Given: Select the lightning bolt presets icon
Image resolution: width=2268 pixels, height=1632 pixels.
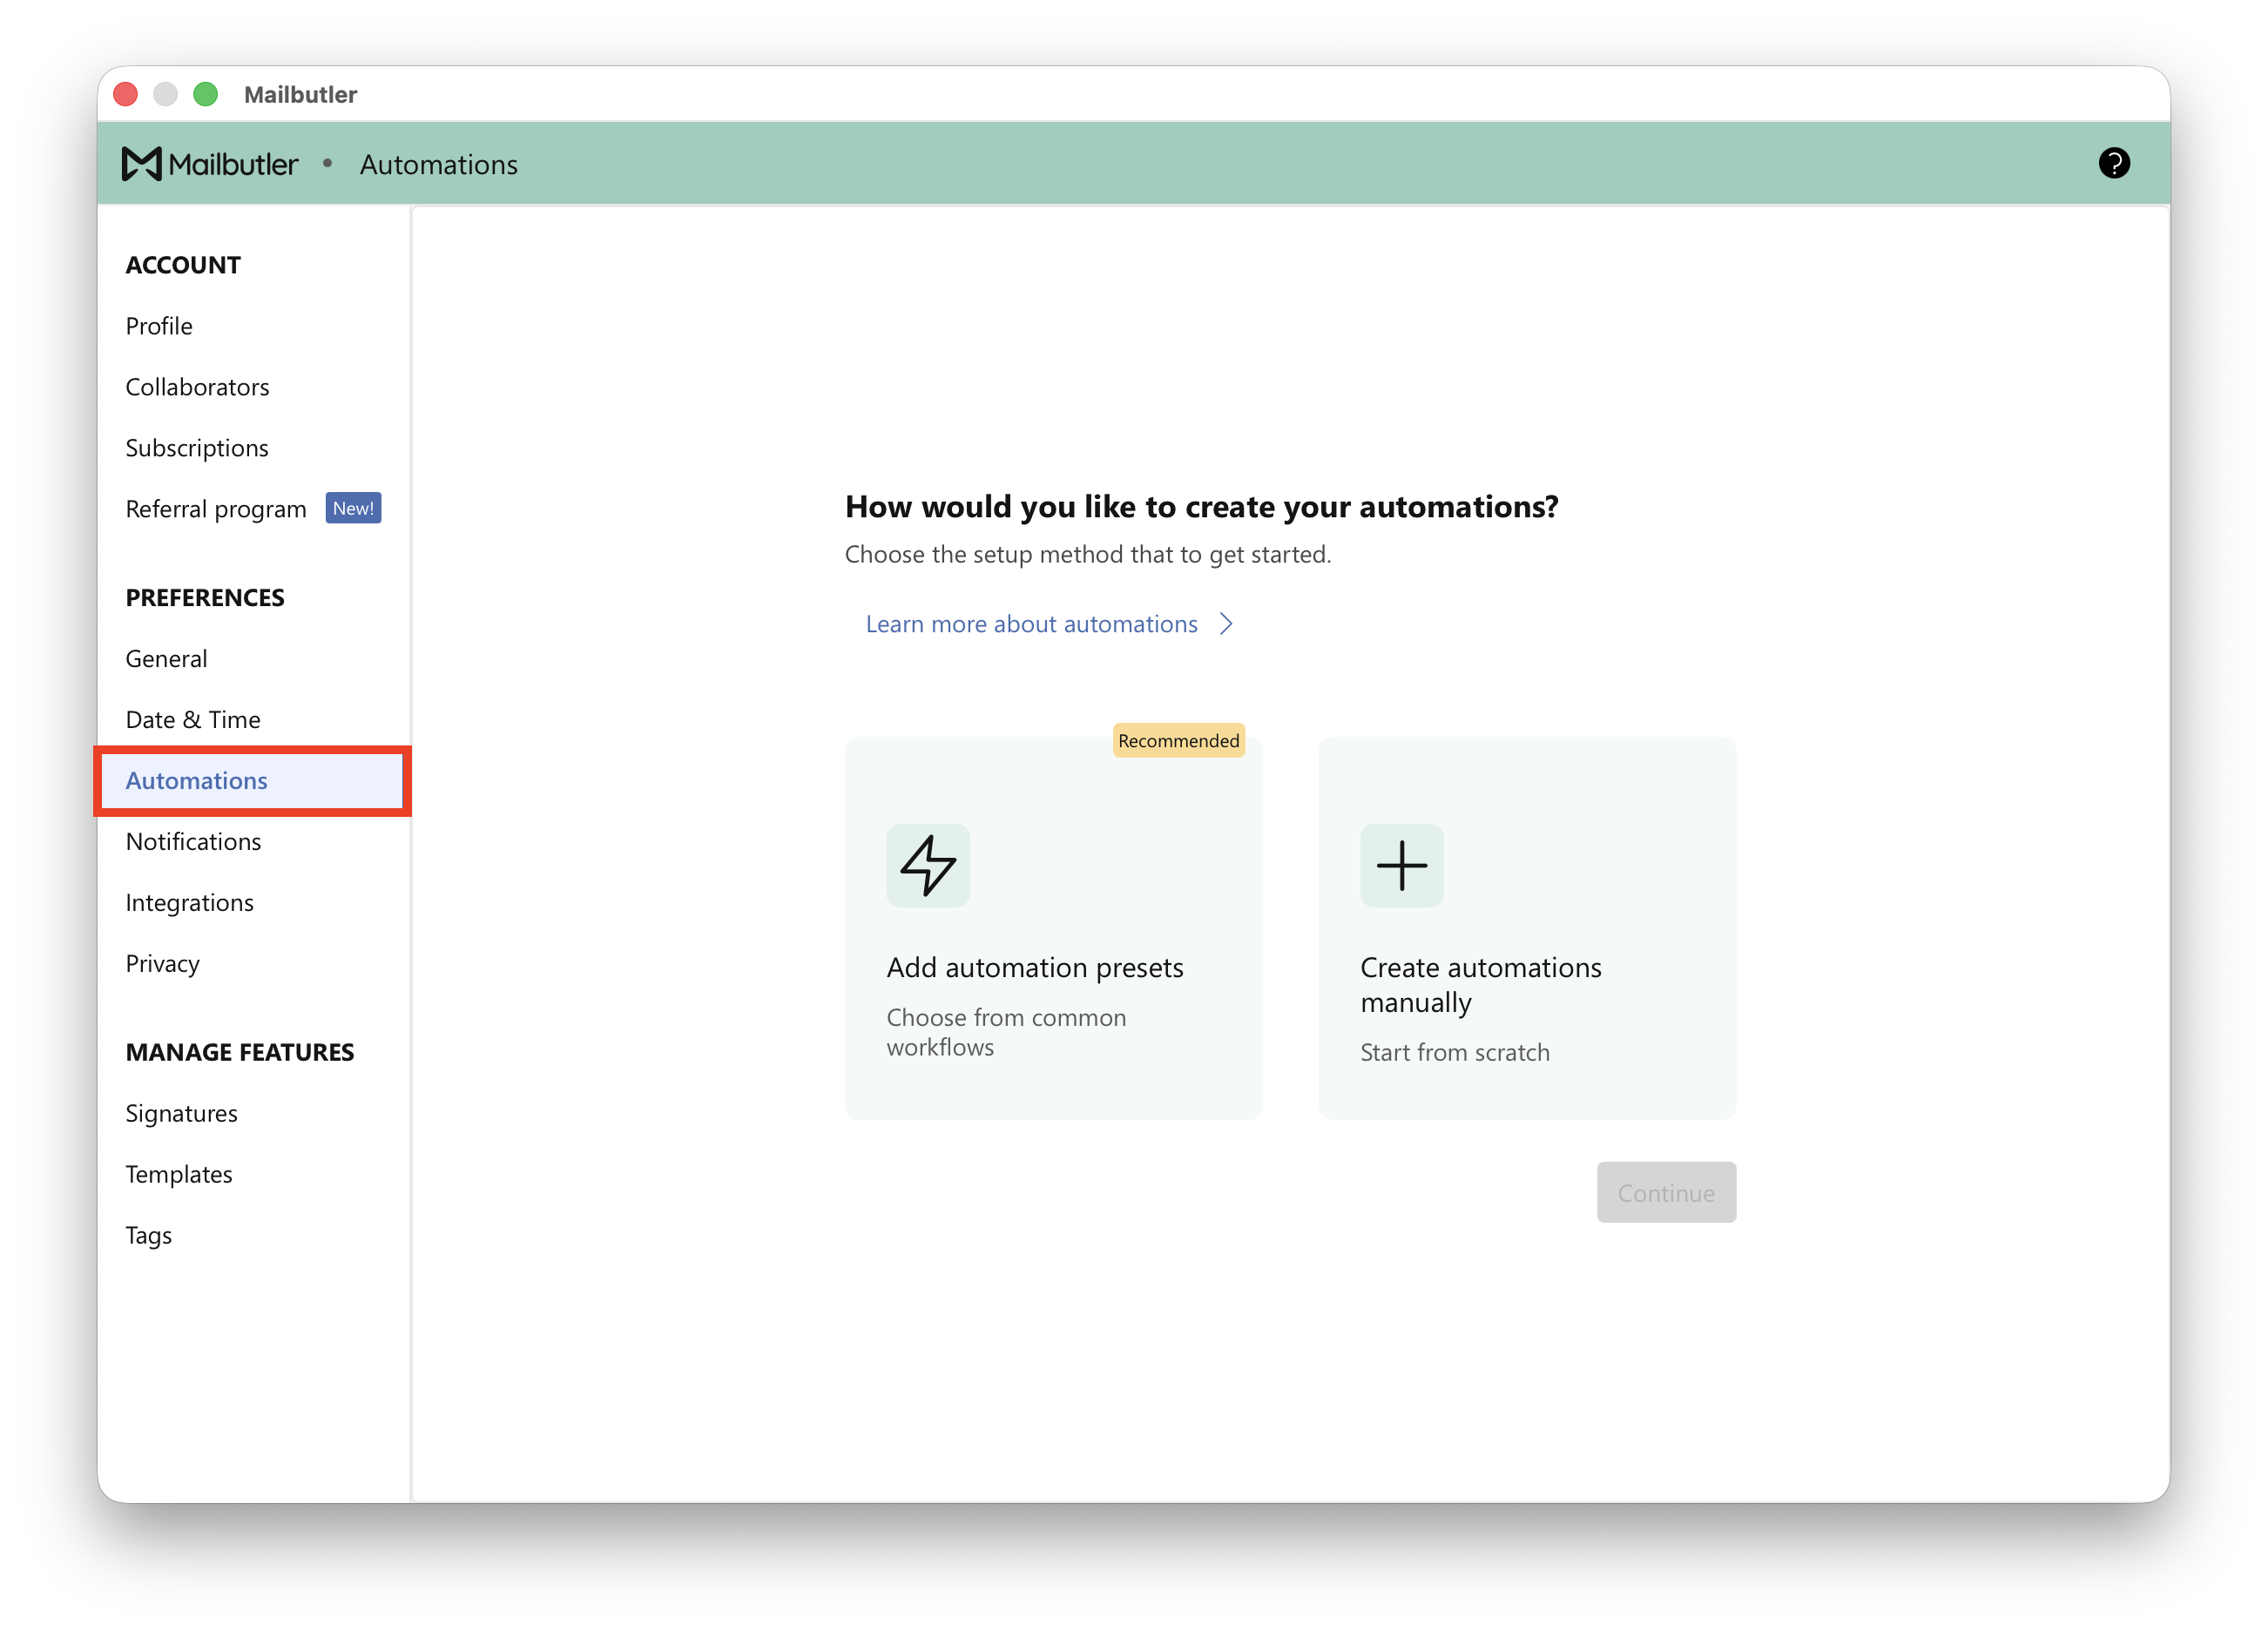Looking at the screenshot, I should click(x=928, y=865).
